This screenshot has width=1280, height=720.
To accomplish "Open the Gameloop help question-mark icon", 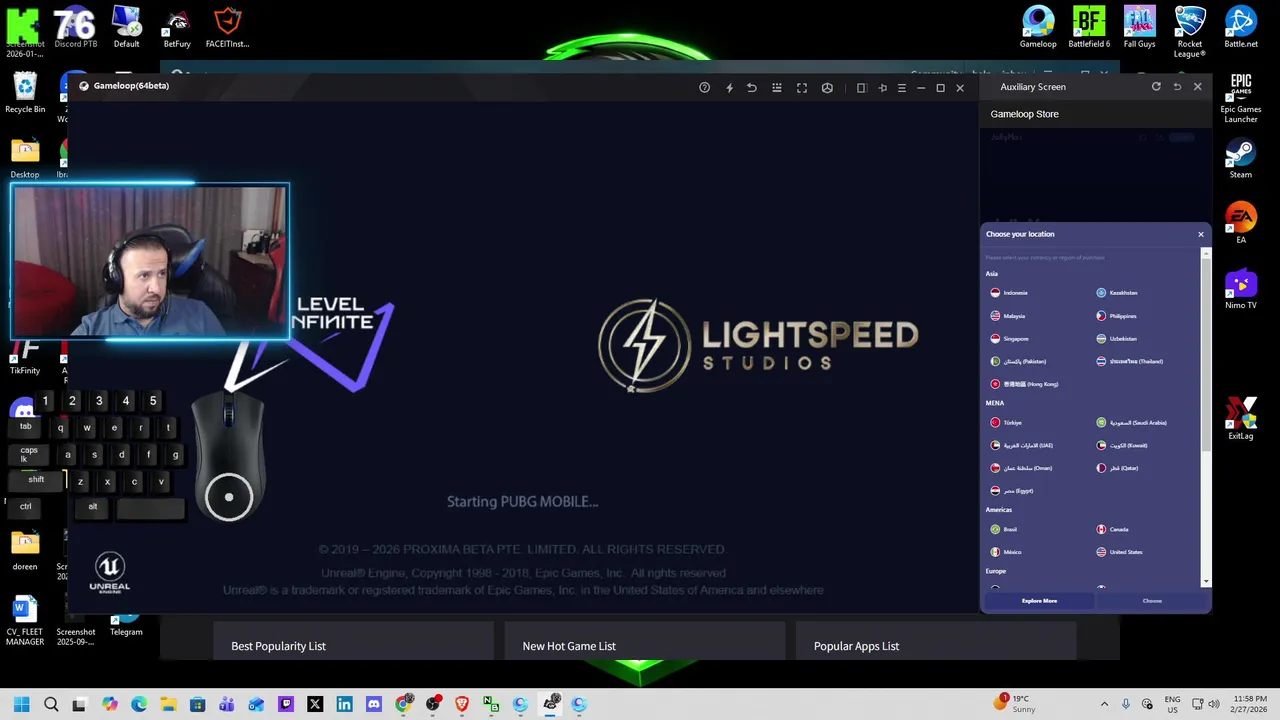I will click(x=704, y=88).
